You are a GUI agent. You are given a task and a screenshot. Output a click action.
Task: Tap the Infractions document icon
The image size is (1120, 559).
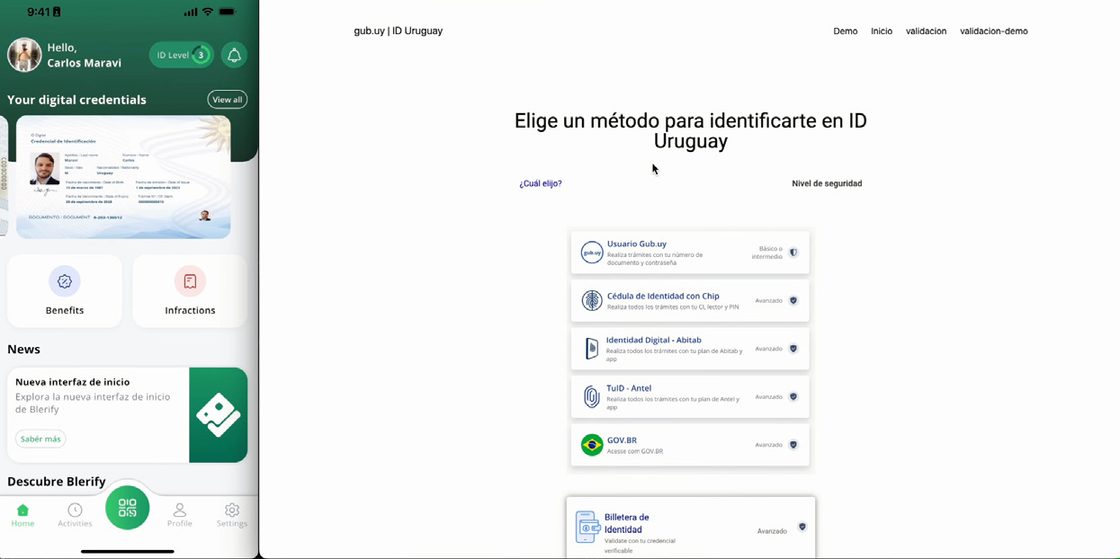pyautogui.click(x=190, y=281)
